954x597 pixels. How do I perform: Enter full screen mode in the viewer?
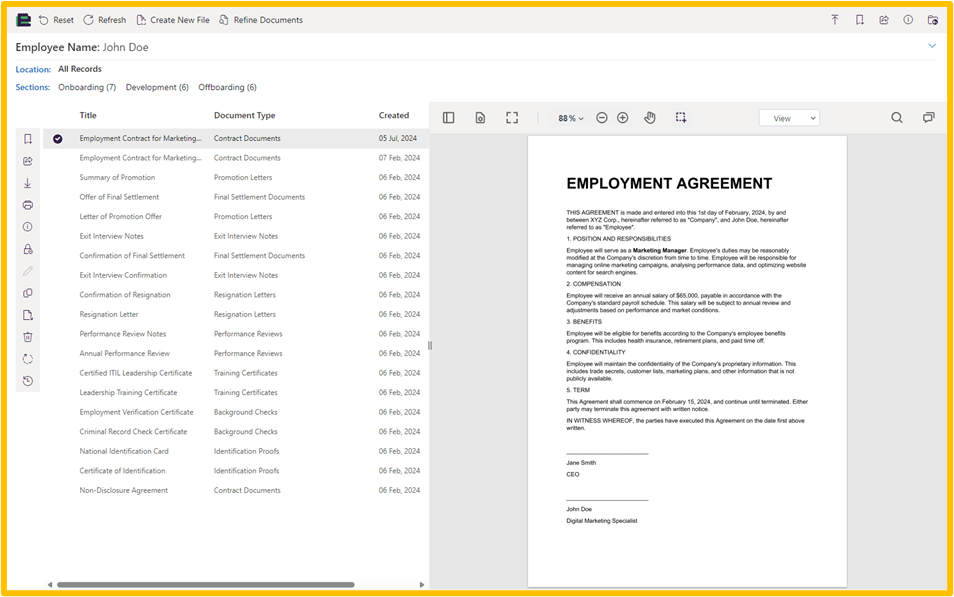(x=512, y=118)
